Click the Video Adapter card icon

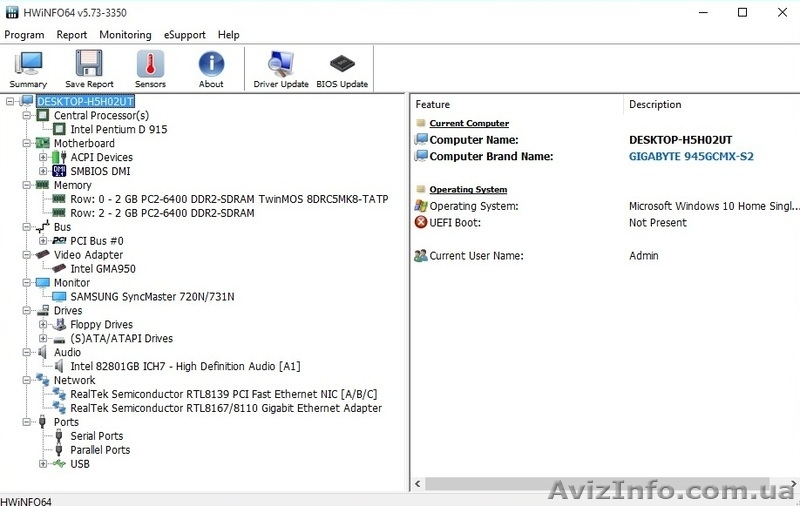pos(42,254)
